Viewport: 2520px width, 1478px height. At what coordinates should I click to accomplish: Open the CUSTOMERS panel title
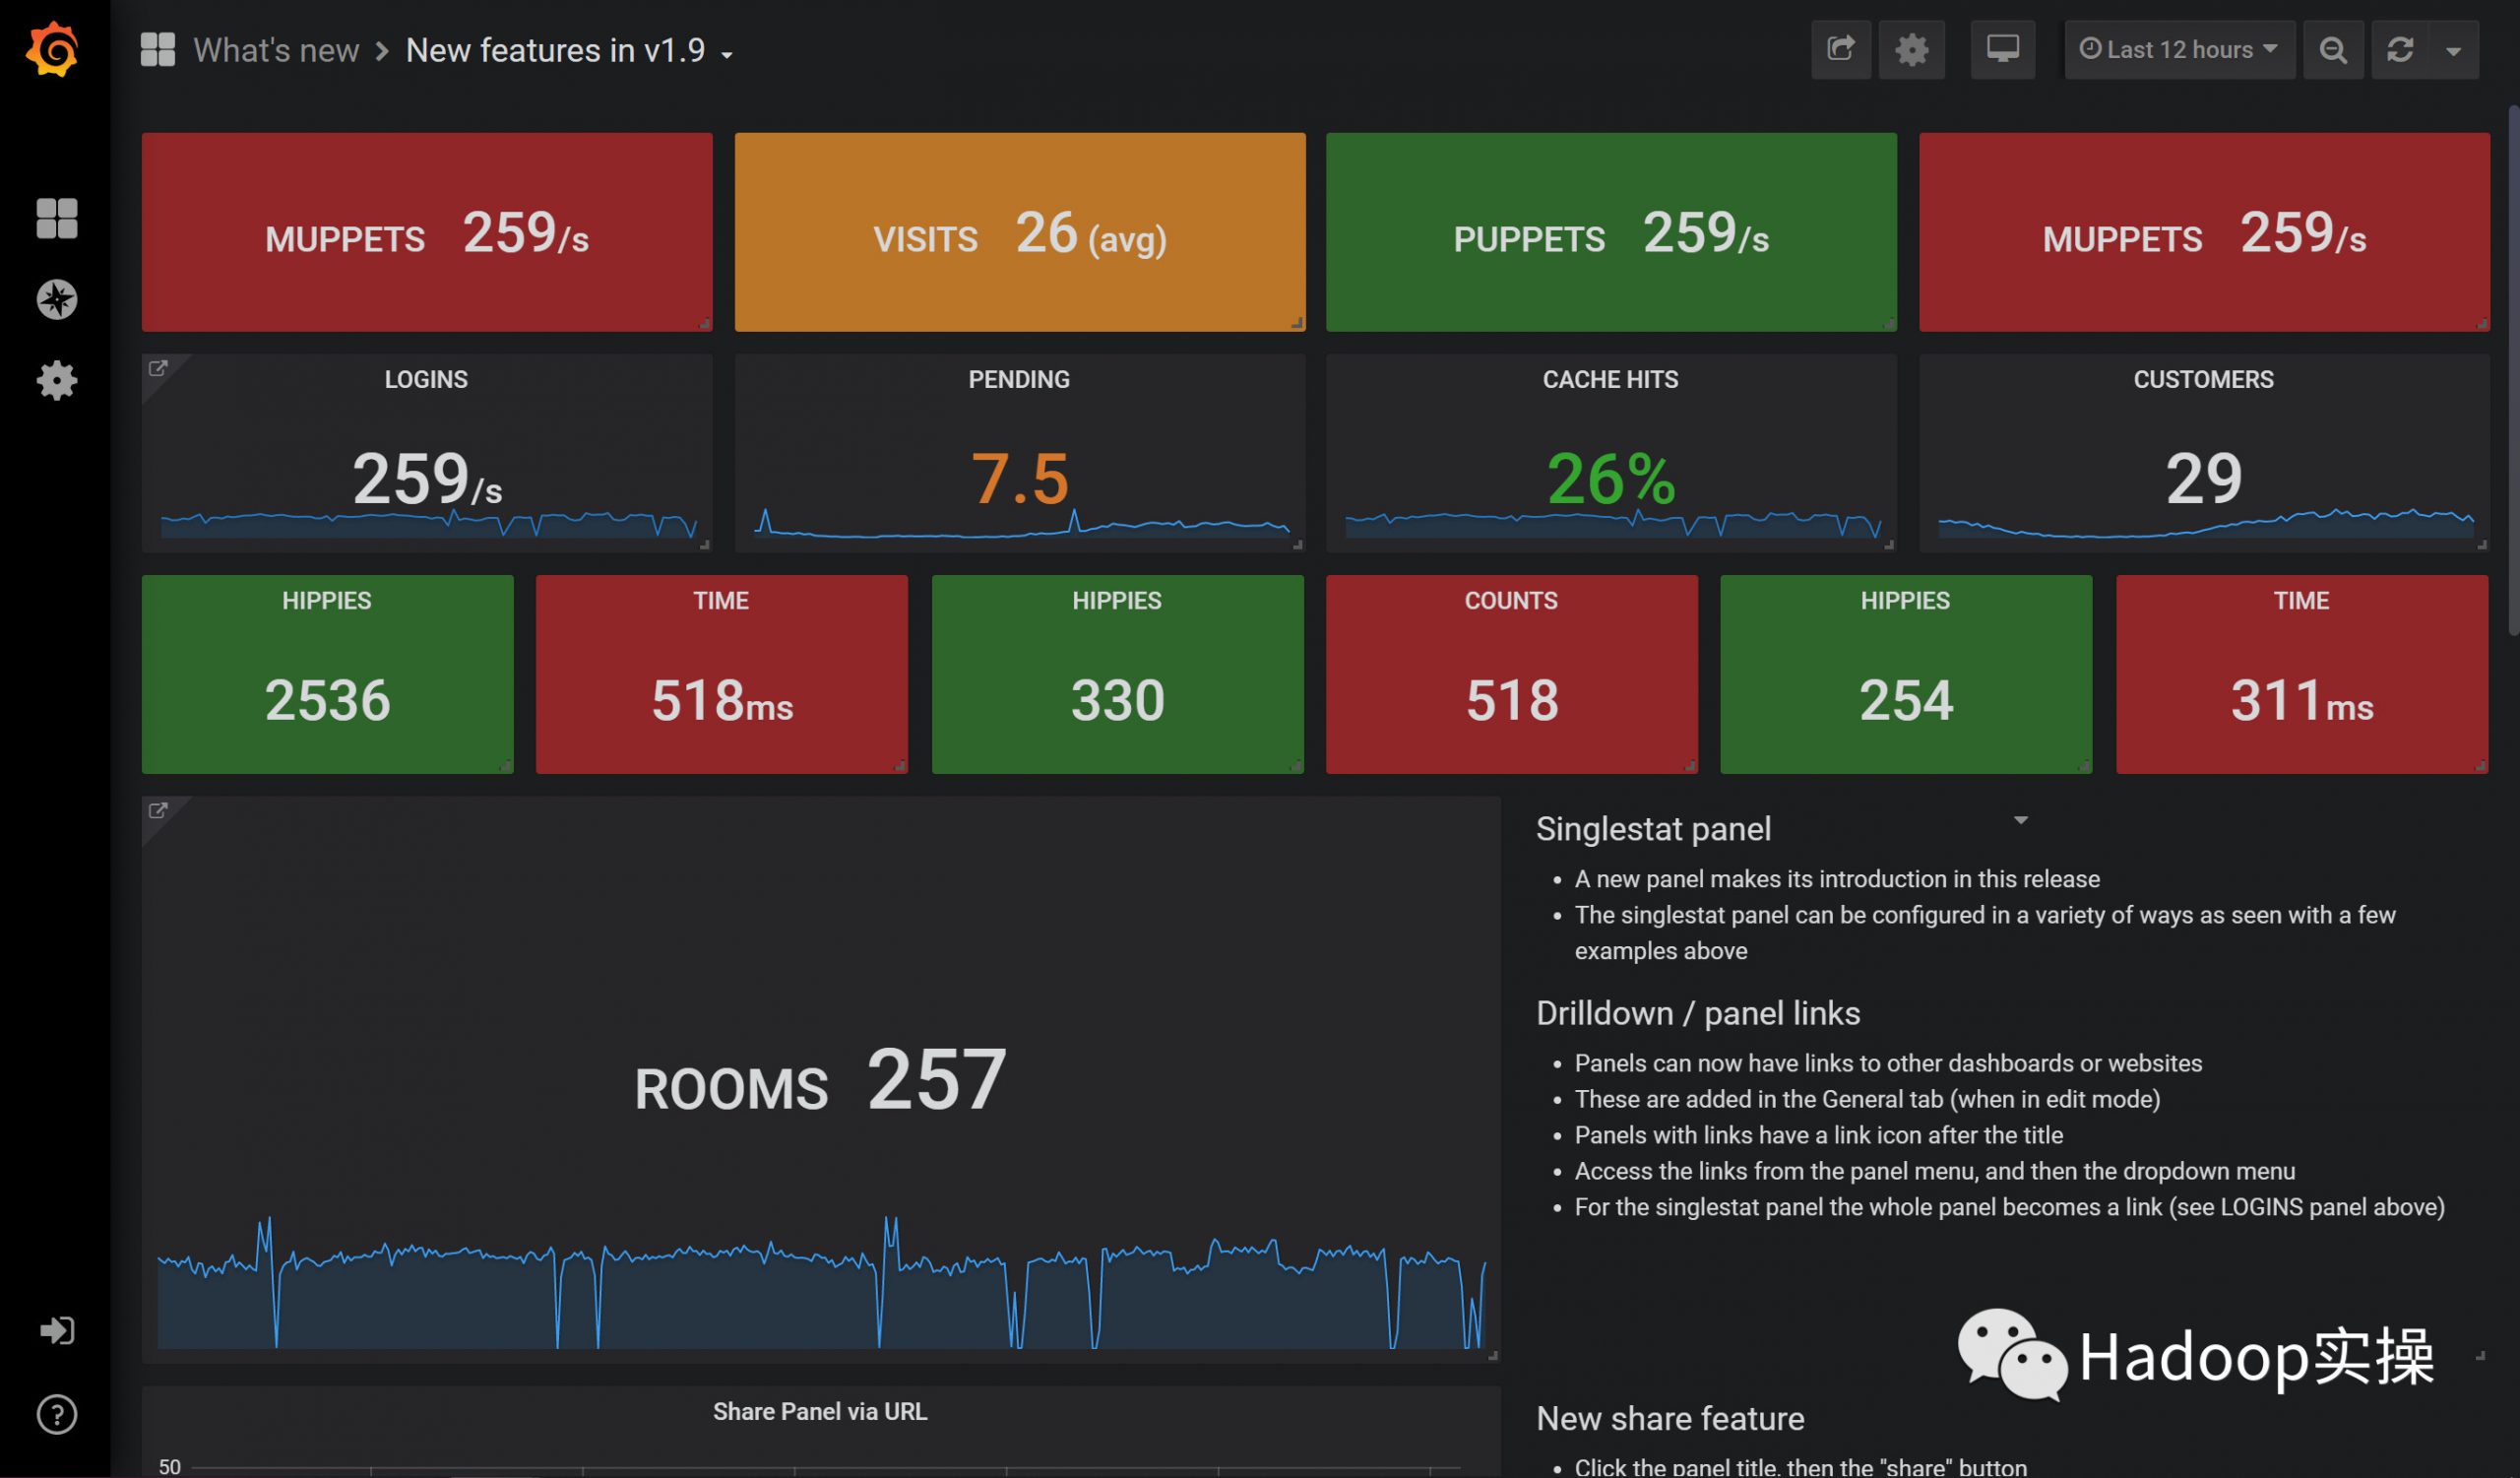point(2203,379)
